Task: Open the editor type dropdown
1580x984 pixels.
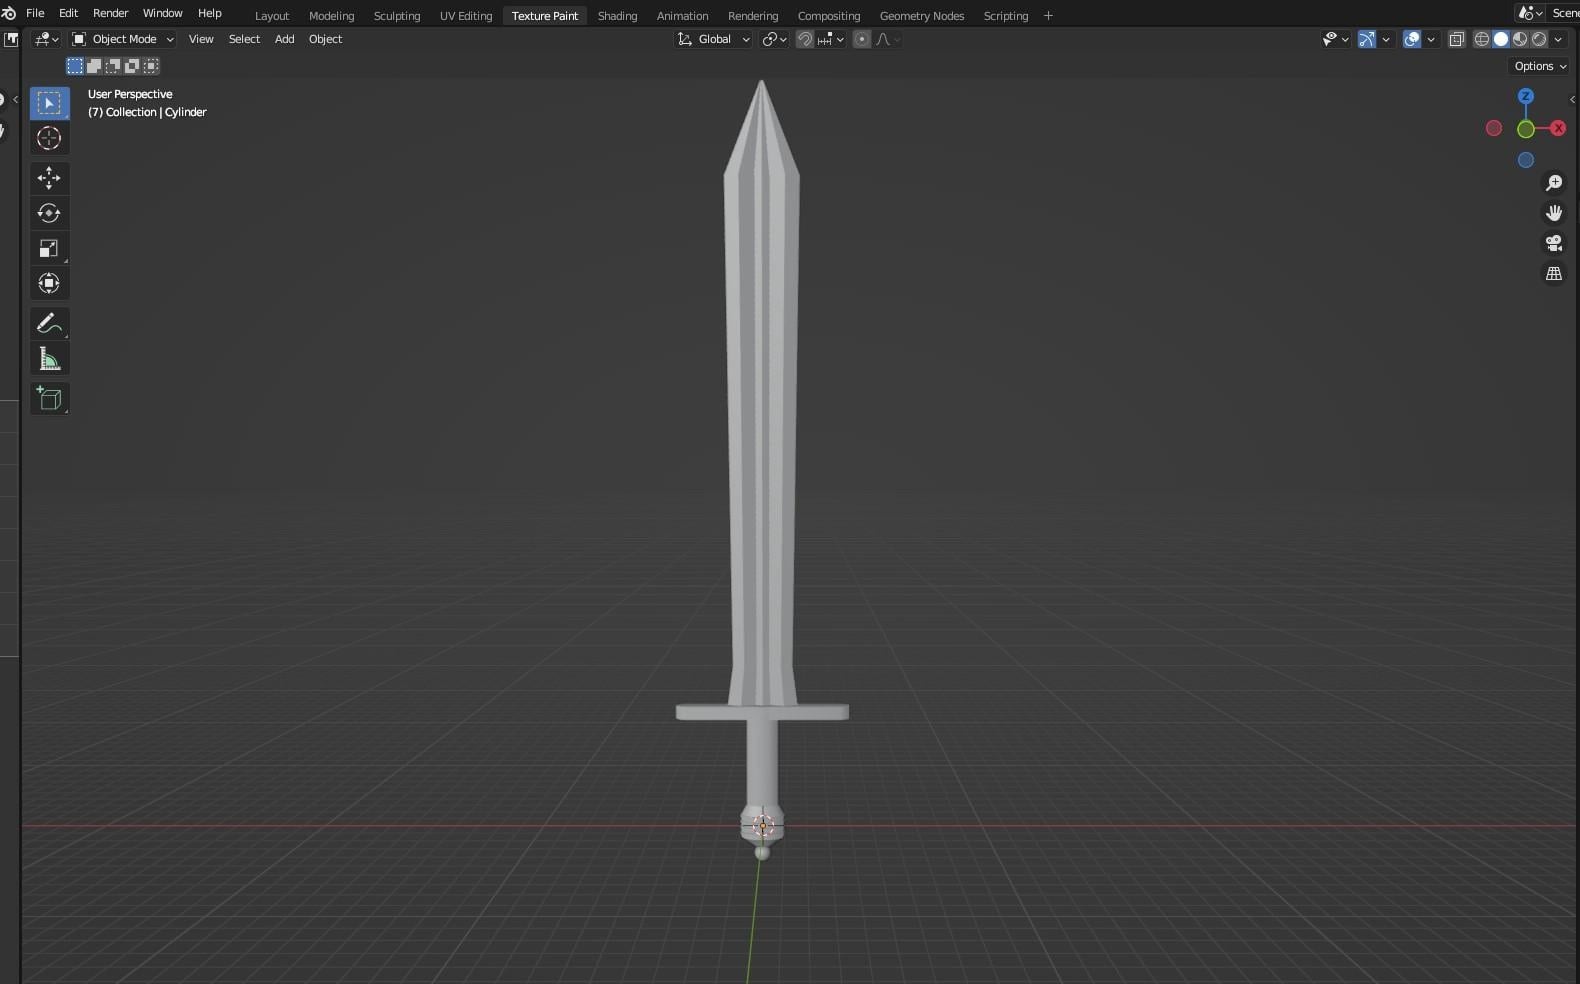Action: tap(46, 39)
